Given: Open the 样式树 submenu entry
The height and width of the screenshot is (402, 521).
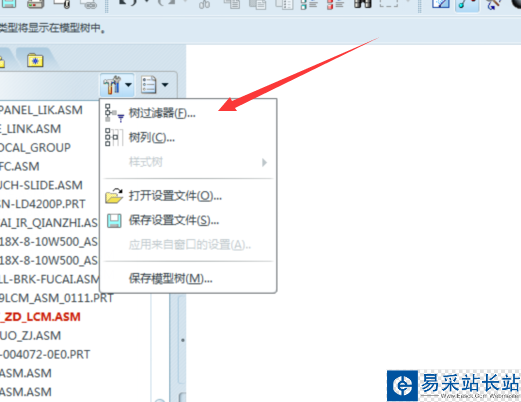Looking at the screenshot, I should (188, 162).
